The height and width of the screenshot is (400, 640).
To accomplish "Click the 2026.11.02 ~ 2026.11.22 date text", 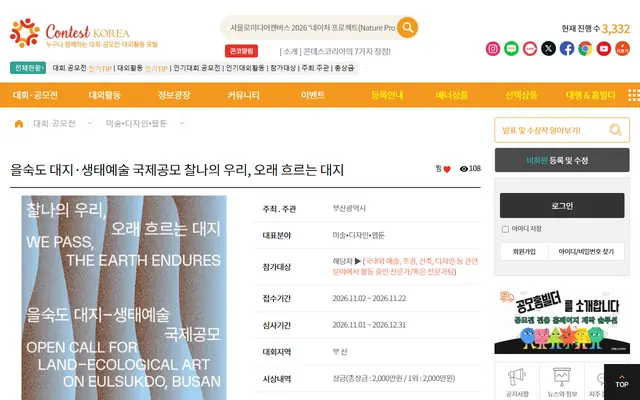I will click(369, 298).
